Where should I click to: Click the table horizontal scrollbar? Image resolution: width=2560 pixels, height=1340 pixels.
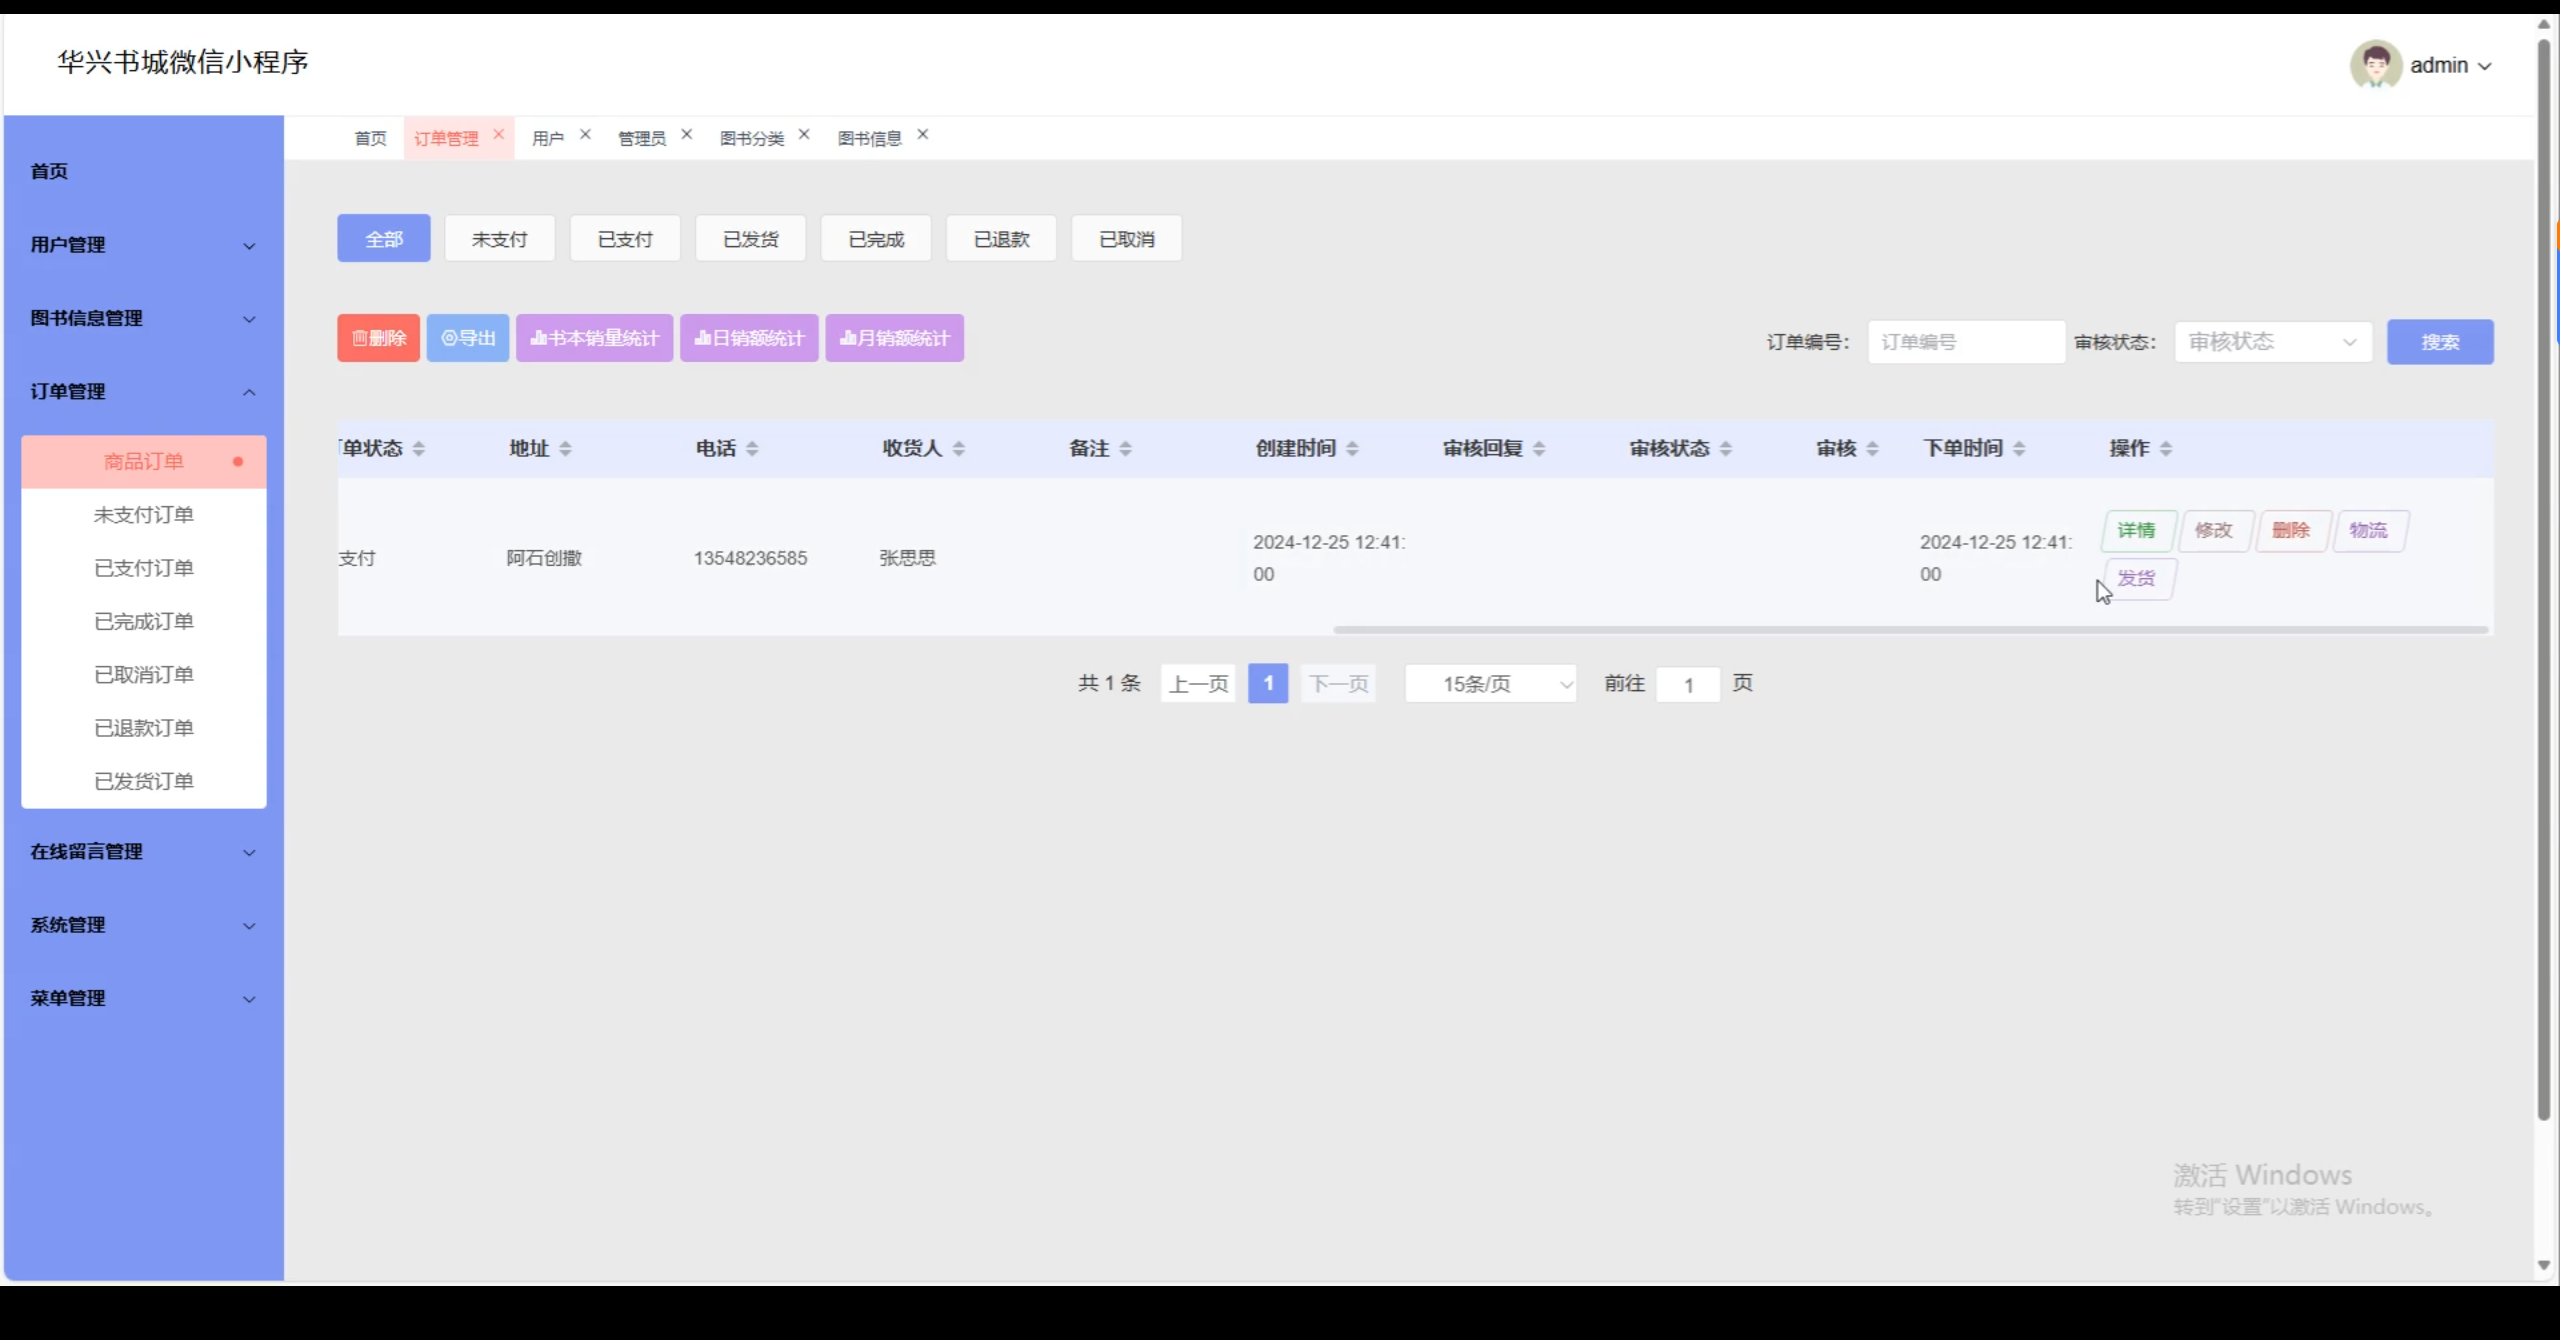click(1910, 630)
